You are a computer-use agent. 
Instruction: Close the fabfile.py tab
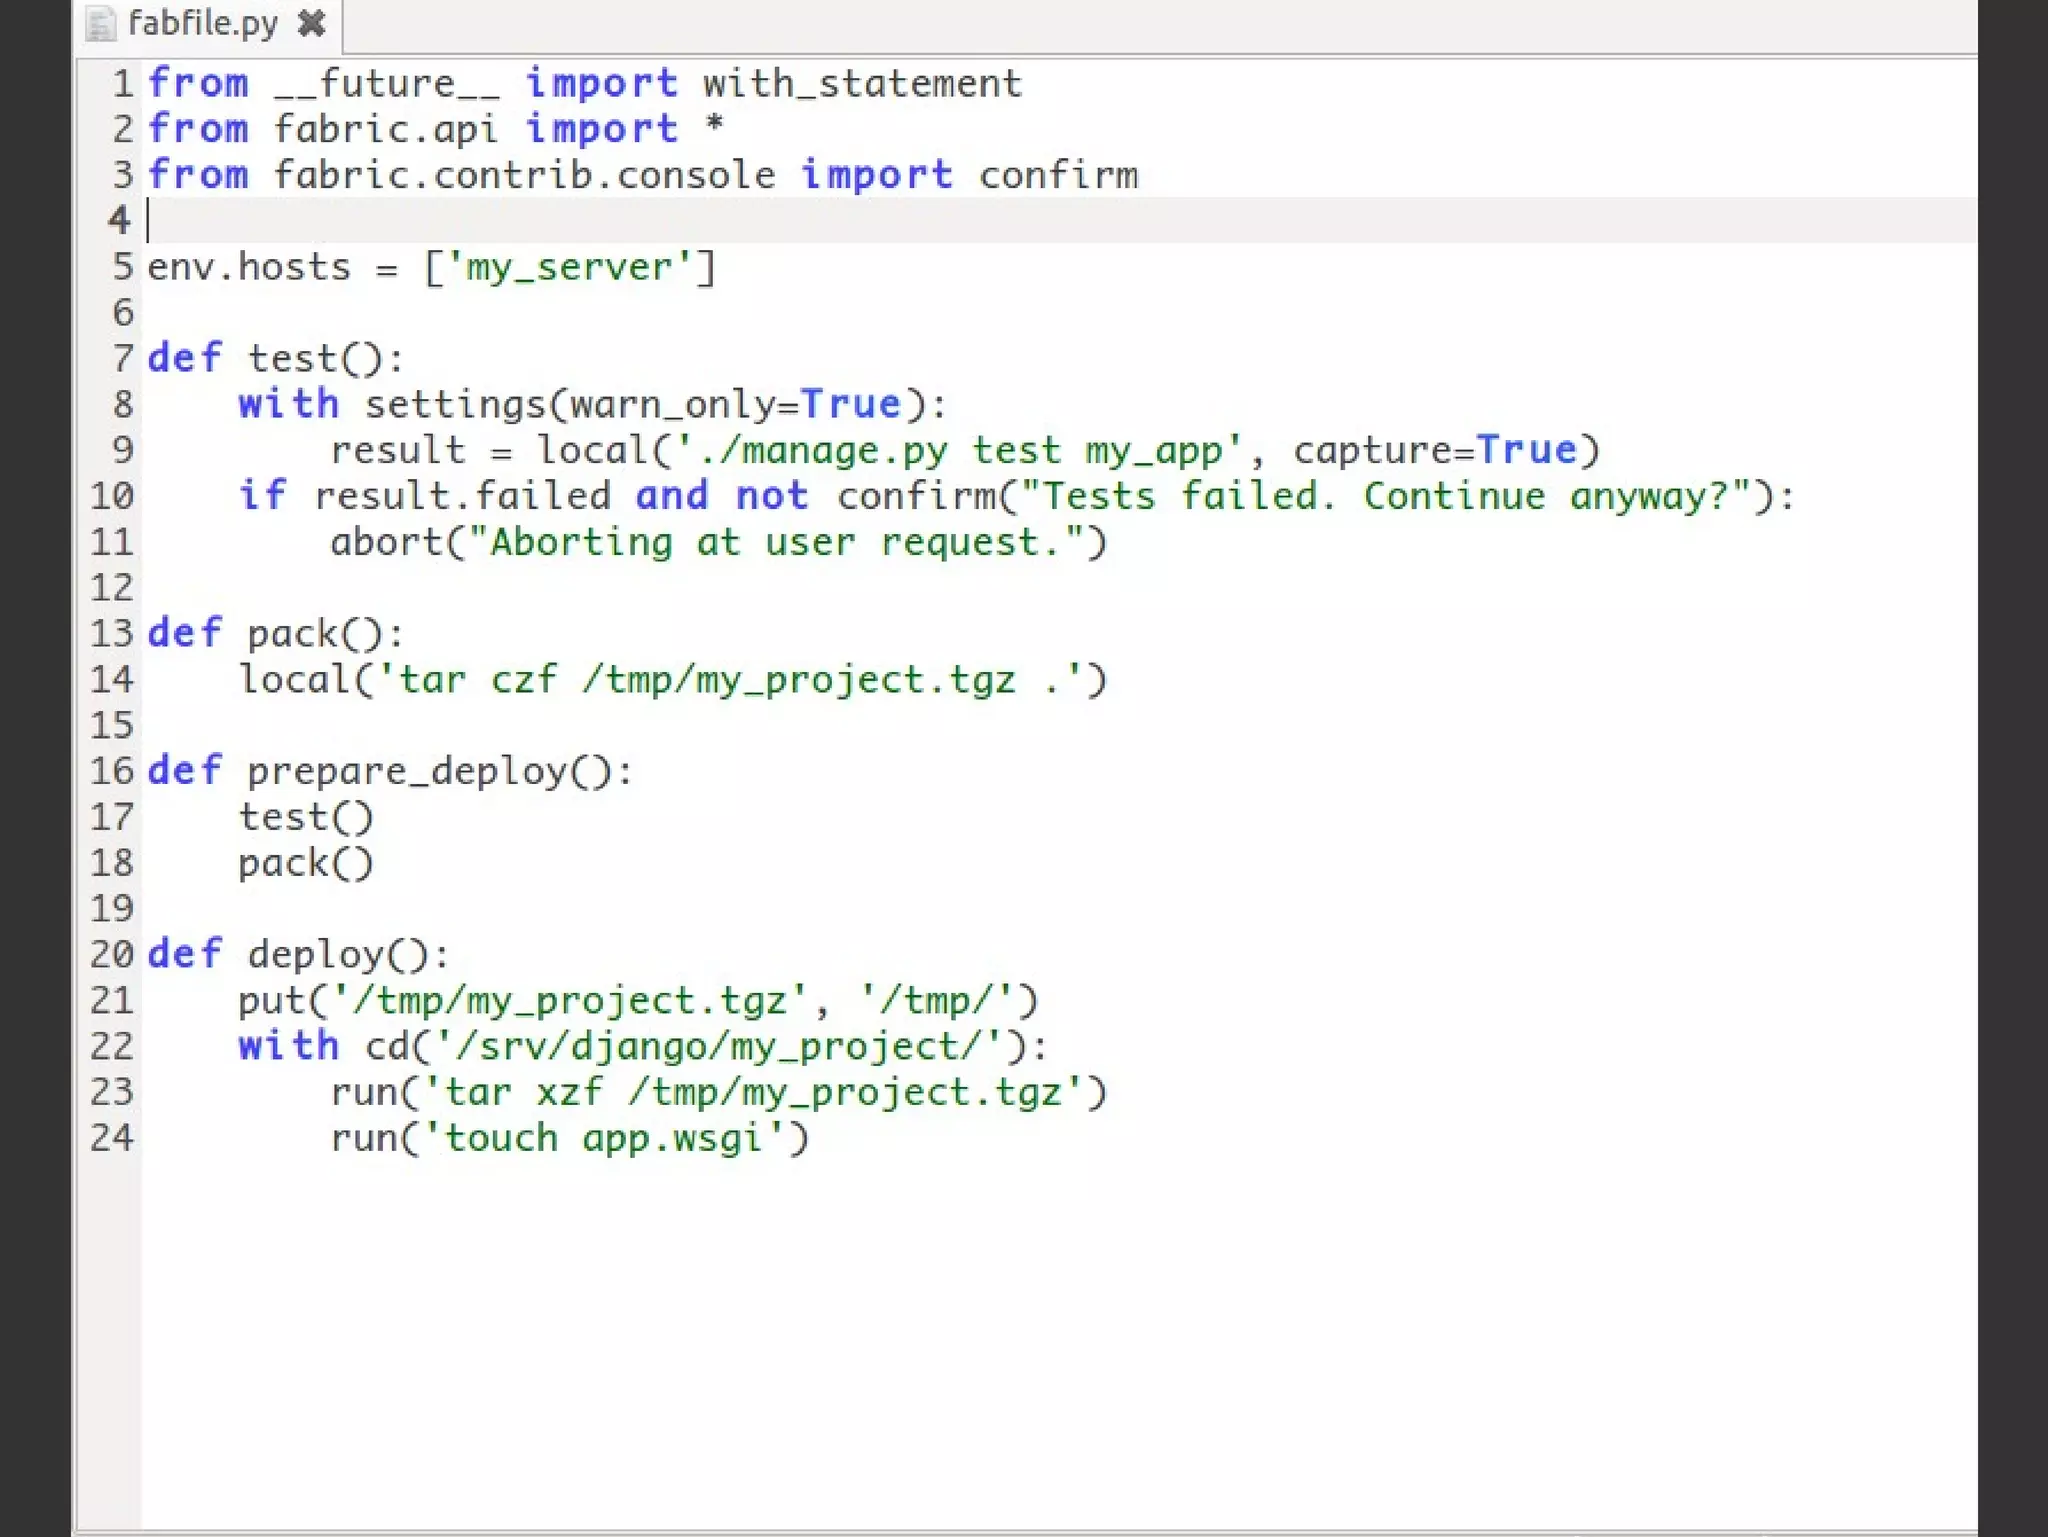click(312, 23)
